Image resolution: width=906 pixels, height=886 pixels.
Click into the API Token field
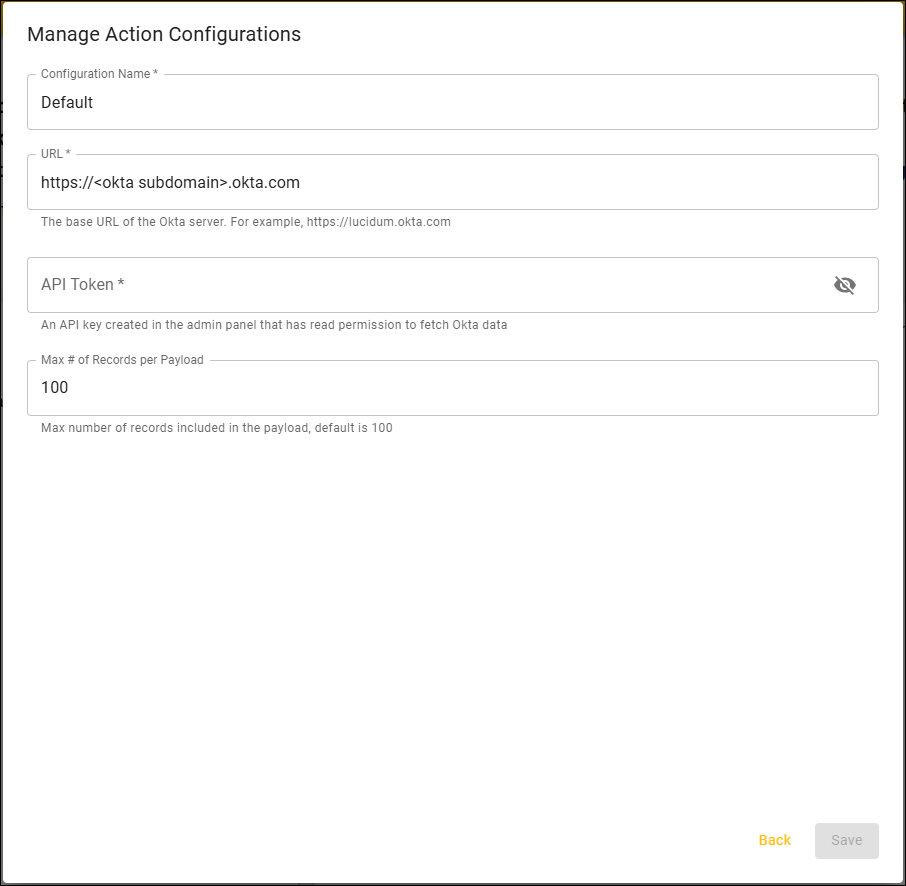point(453,285)
